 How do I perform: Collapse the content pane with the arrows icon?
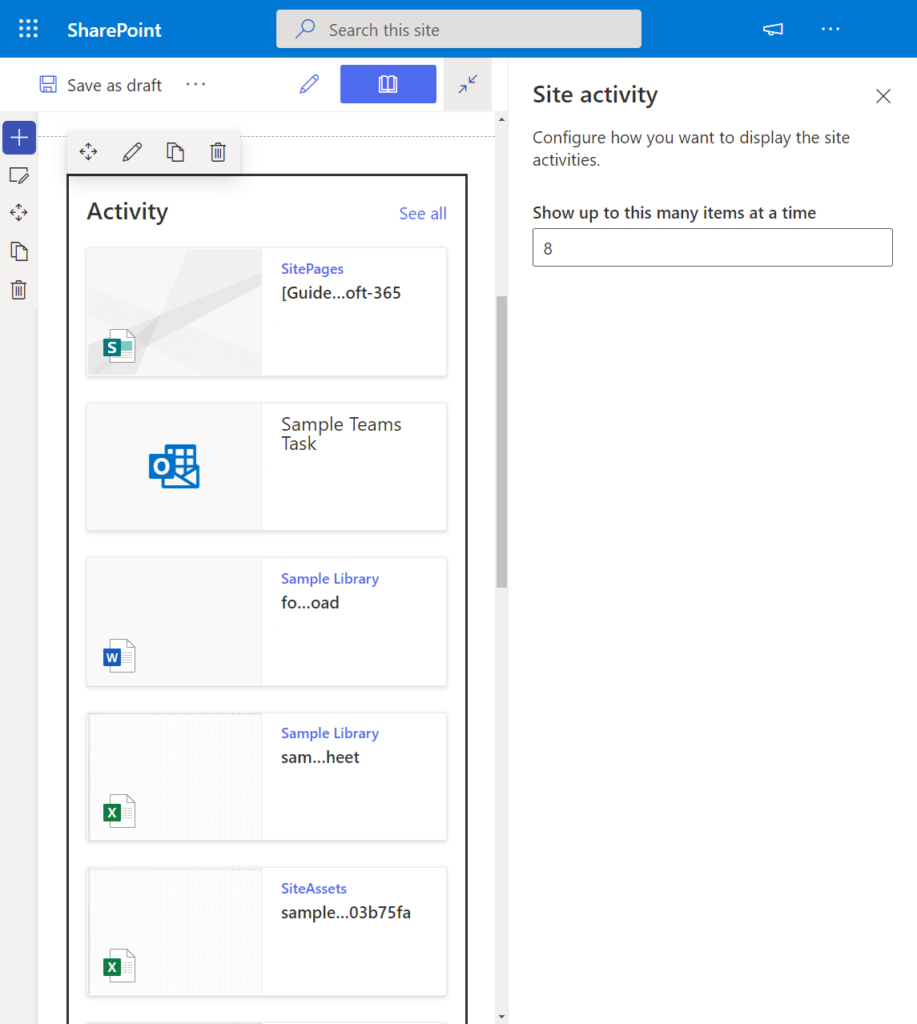[468, 84]
